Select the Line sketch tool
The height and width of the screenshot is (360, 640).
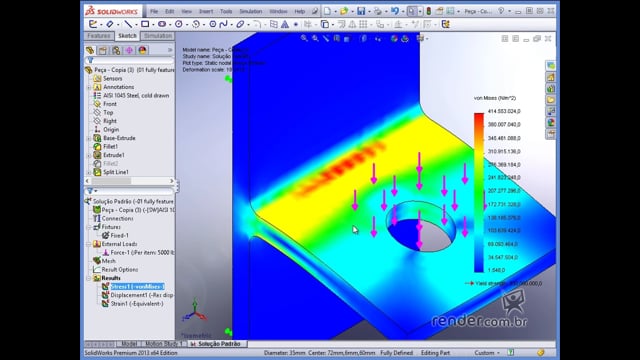click(128, 24)
